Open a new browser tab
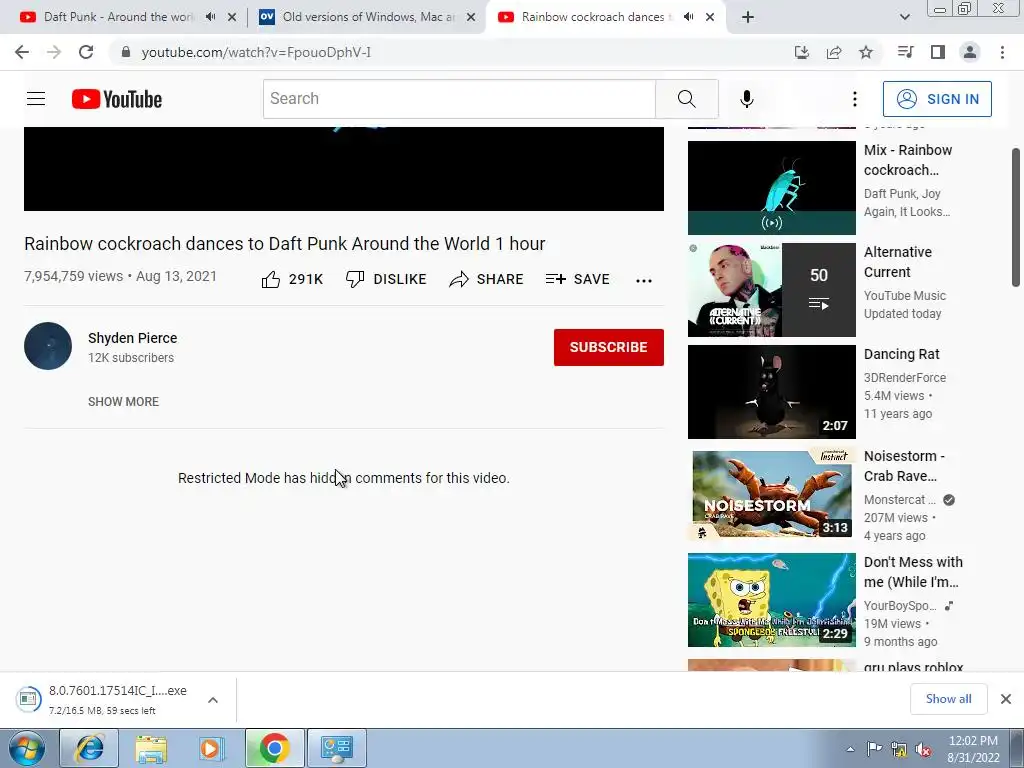 point(748,17)
